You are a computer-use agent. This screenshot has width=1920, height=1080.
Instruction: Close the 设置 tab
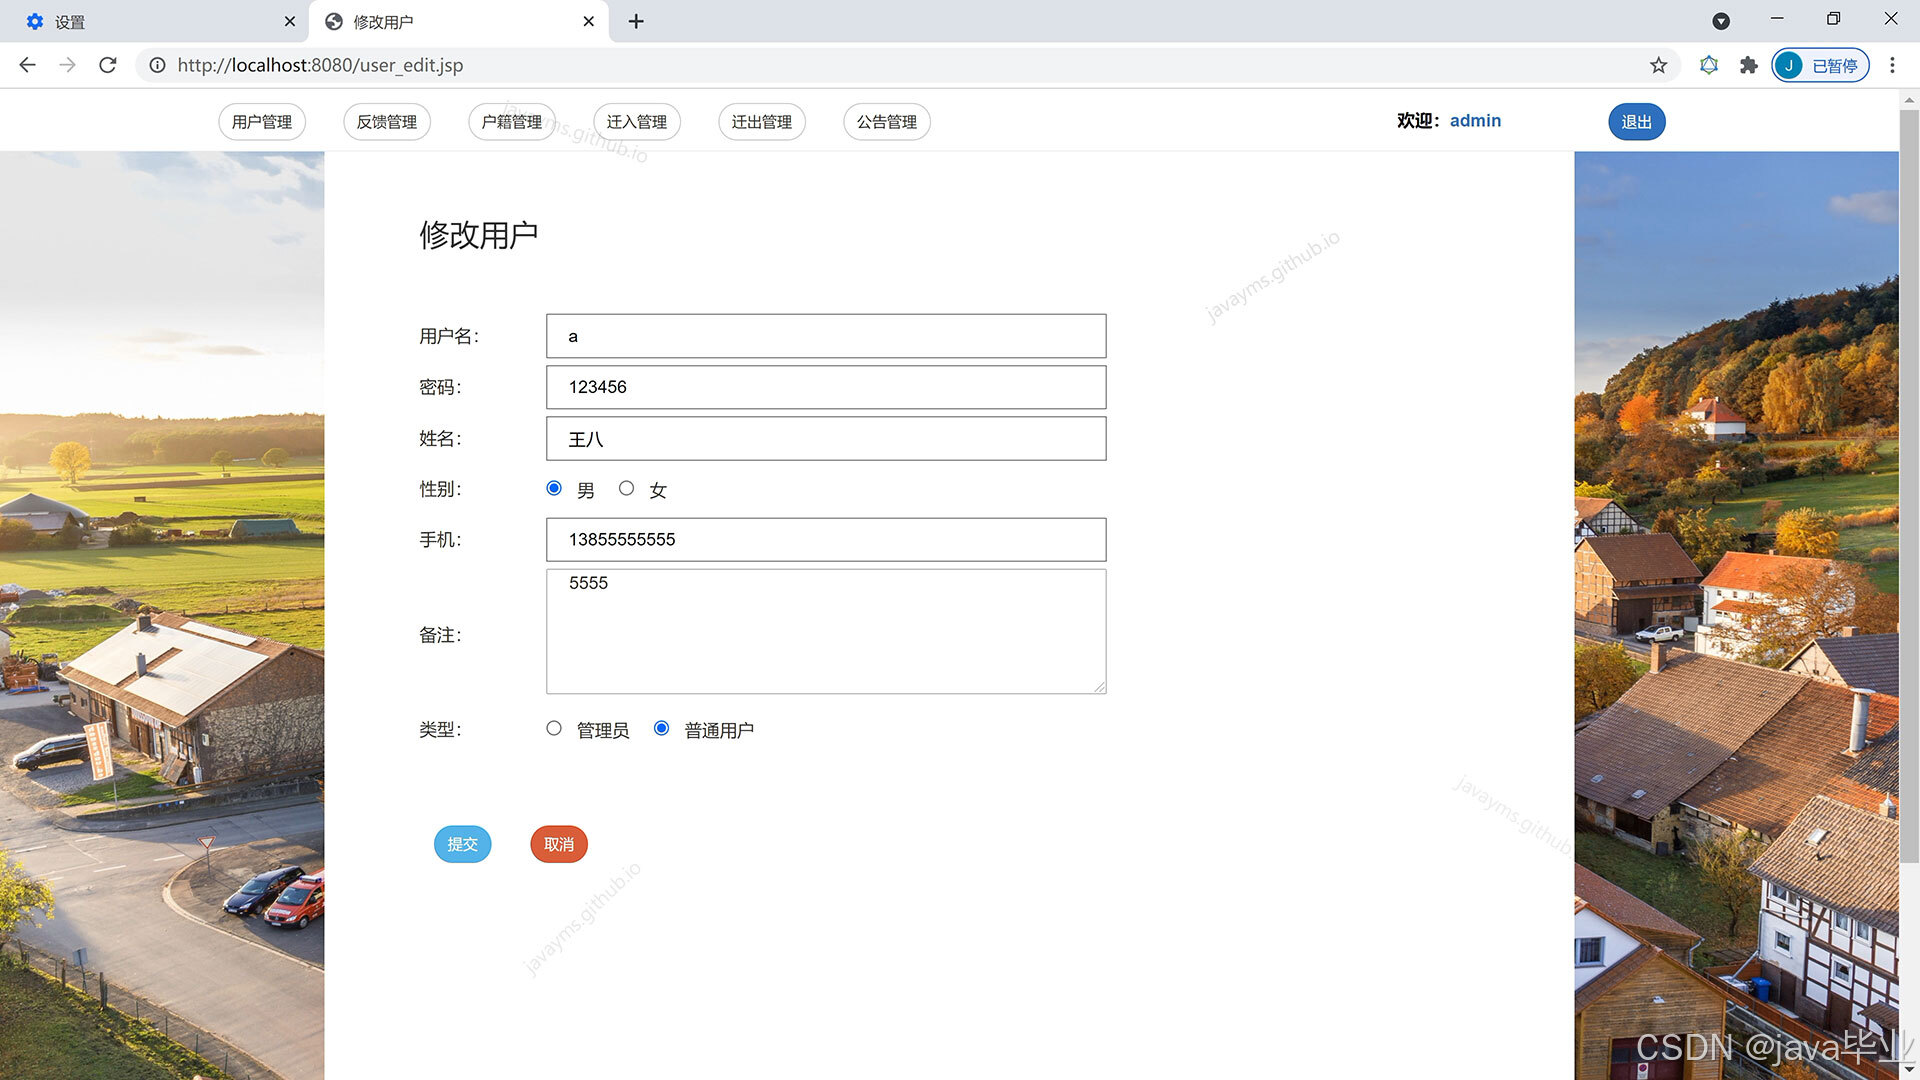click(x=290, y=21)
